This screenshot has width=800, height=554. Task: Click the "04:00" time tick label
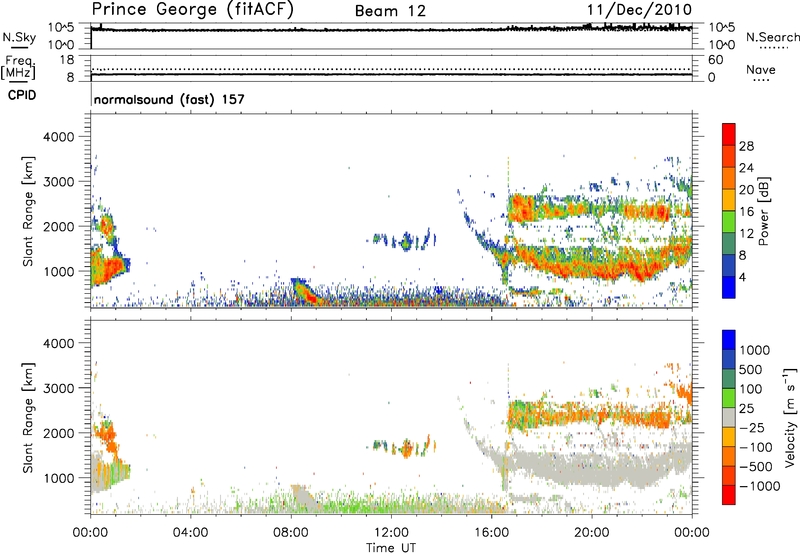click(x=190, y=533)
